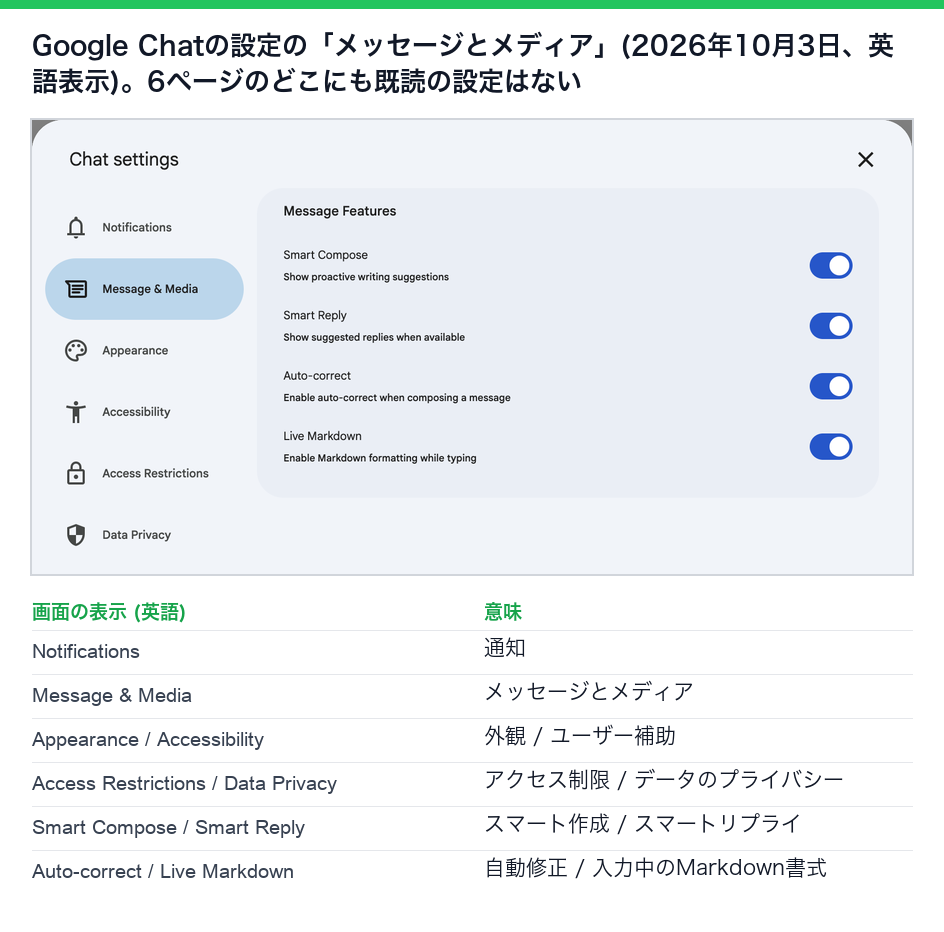
Task: Click the 'Message & Media' table cell
Action: click(x=112, y=696)
